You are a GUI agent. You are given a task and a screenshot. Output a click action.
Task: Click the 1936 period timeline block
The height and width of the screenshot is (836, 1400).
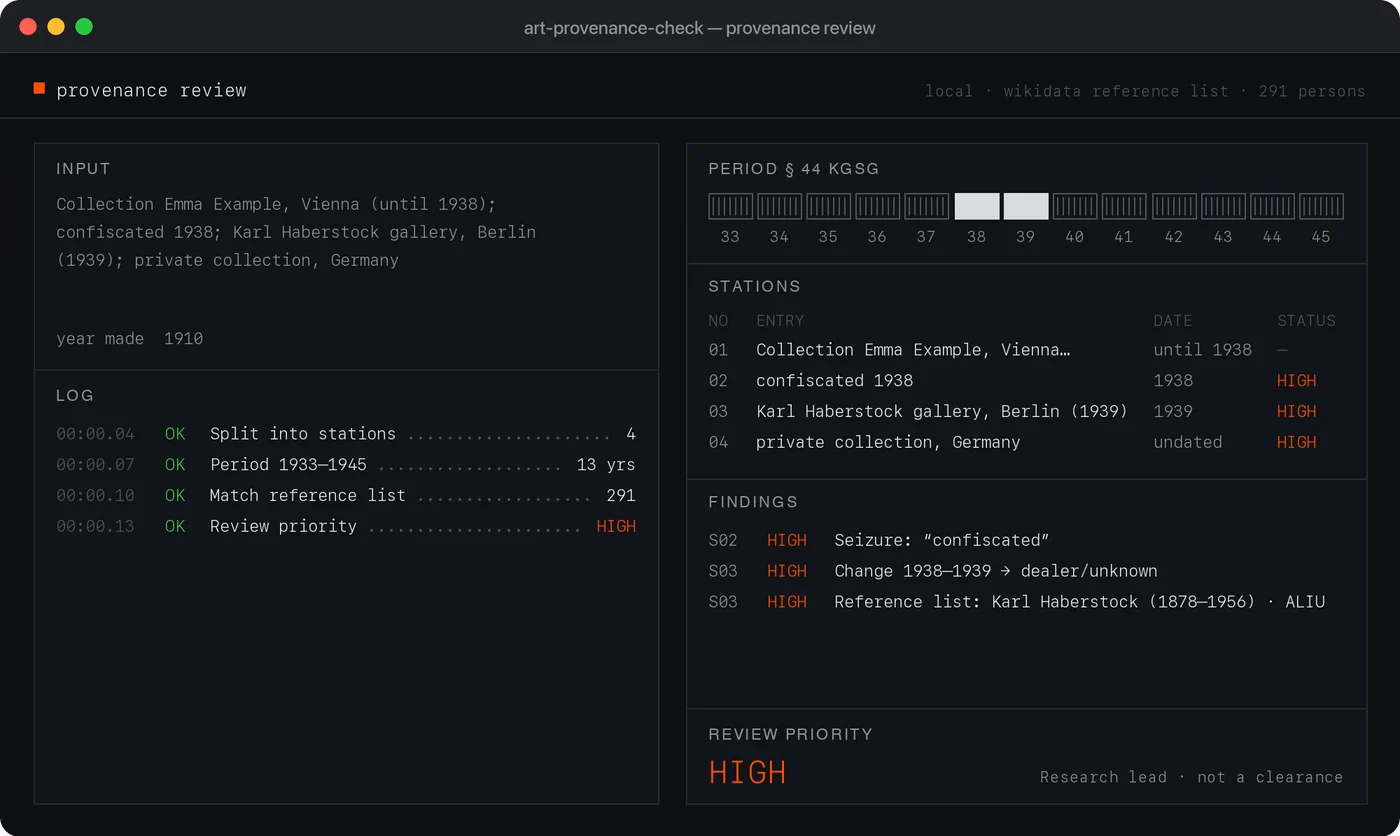pyautogui.click(x=878, y=206)
